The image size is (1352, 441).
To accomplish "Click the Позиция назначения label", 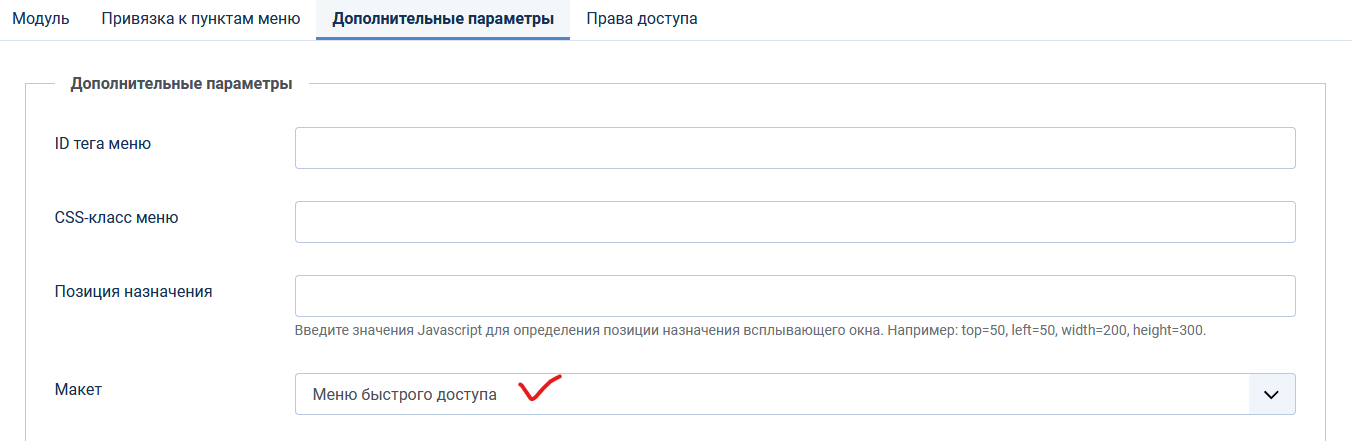I will click(133, 292).
